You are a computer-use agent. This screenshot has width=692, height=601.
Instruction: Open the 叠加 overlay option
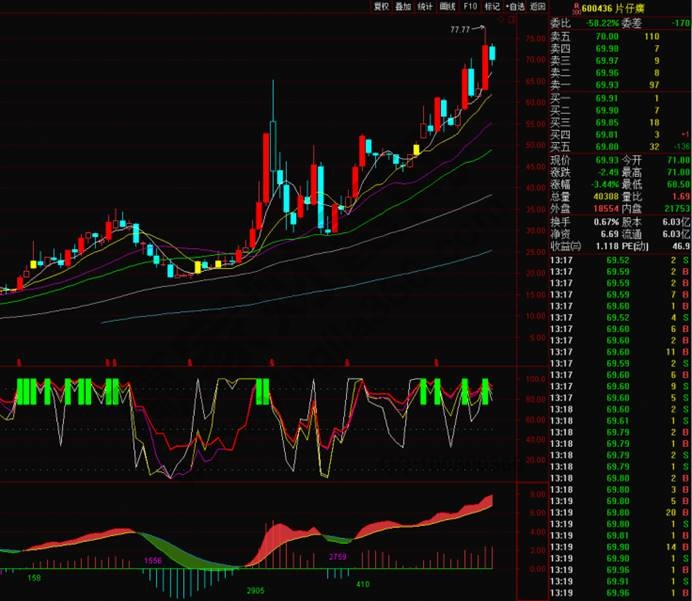click(x=403, y=6)
